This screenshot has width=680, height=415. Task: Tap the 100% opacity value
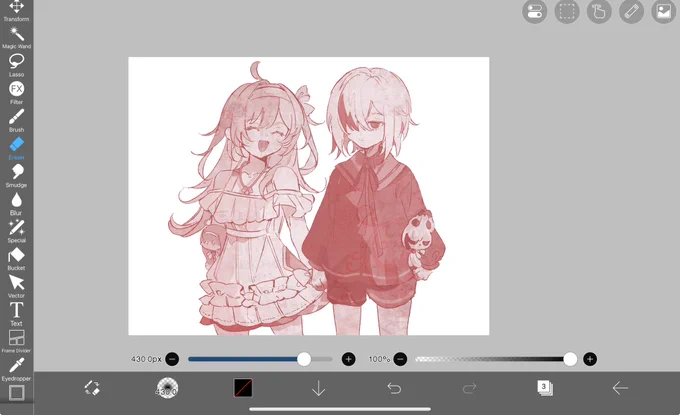tap(379, 359)
